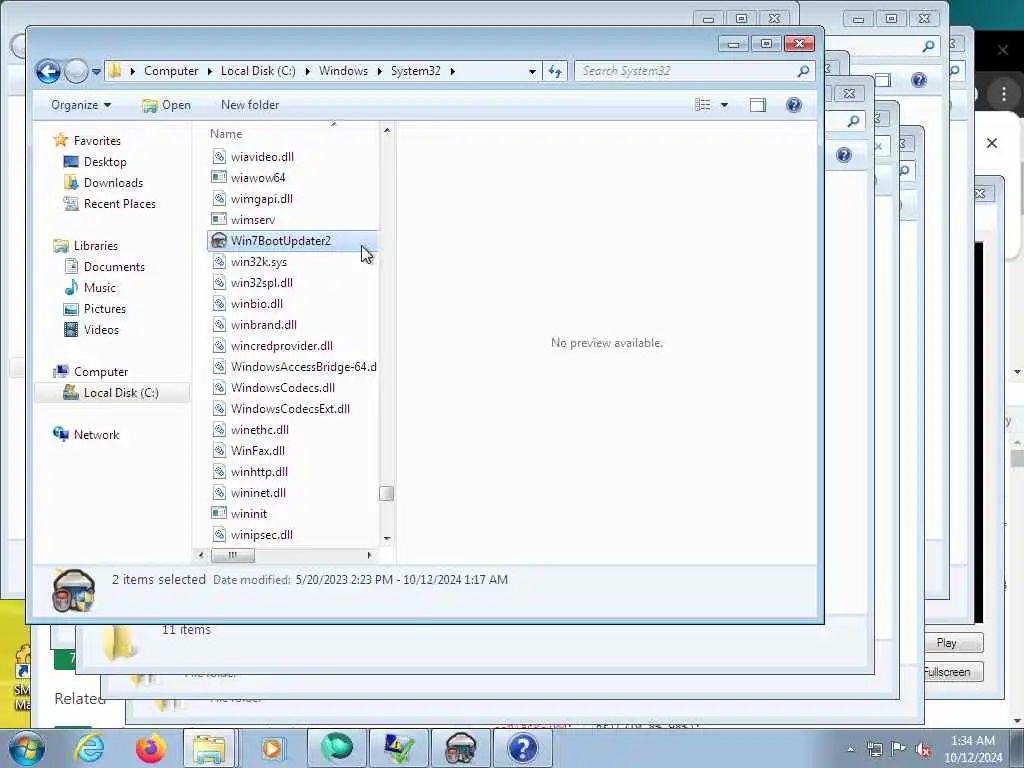Open the Documents library
The width and height of the screenshot is (1024, 768).
(114, 266)
